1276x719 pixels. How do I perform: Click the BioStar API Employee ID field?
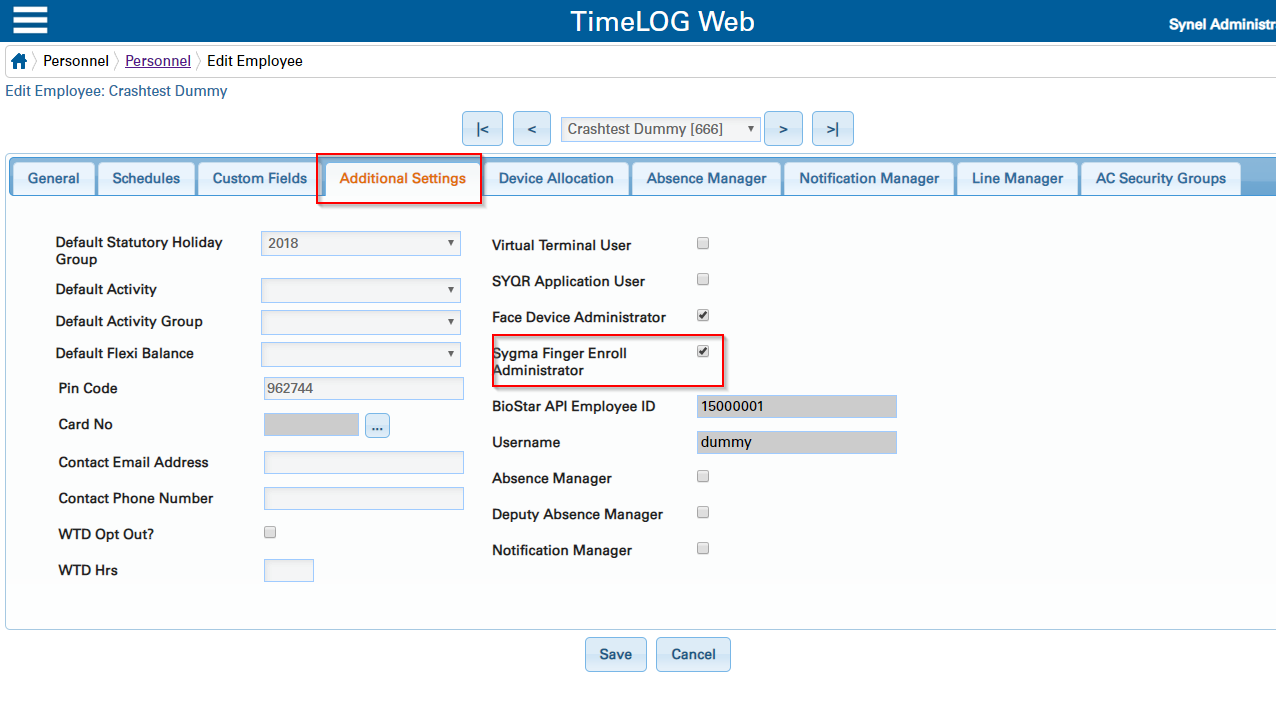797,406
